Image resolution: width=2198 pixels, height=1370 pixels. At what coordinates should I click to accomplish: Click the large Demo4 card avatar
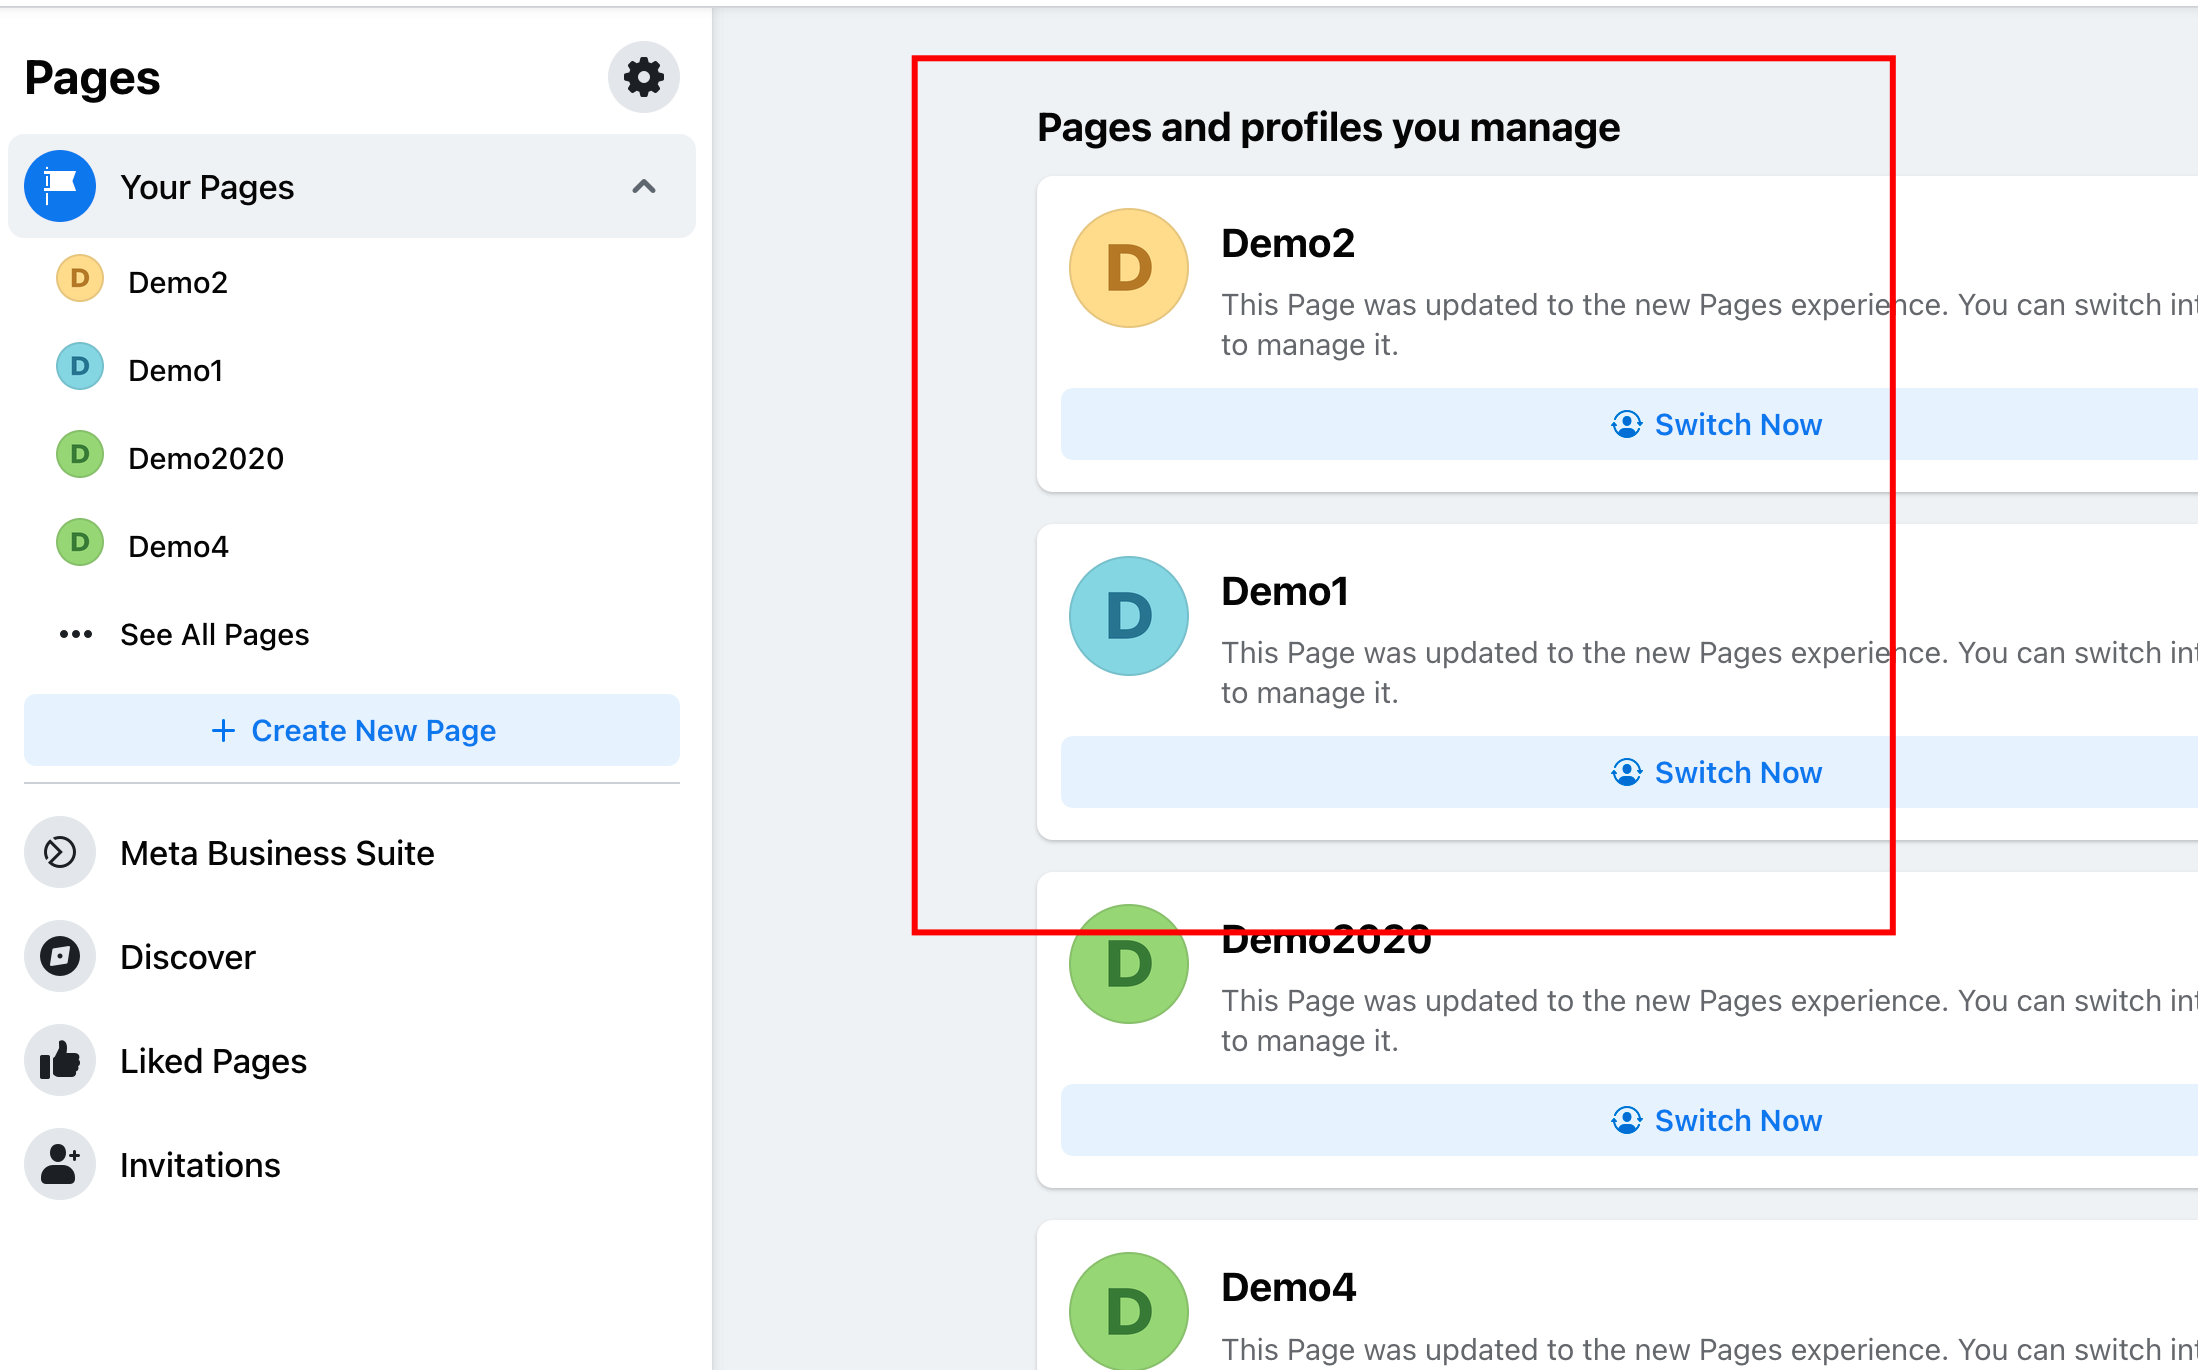click(x=1129, y=1311)
